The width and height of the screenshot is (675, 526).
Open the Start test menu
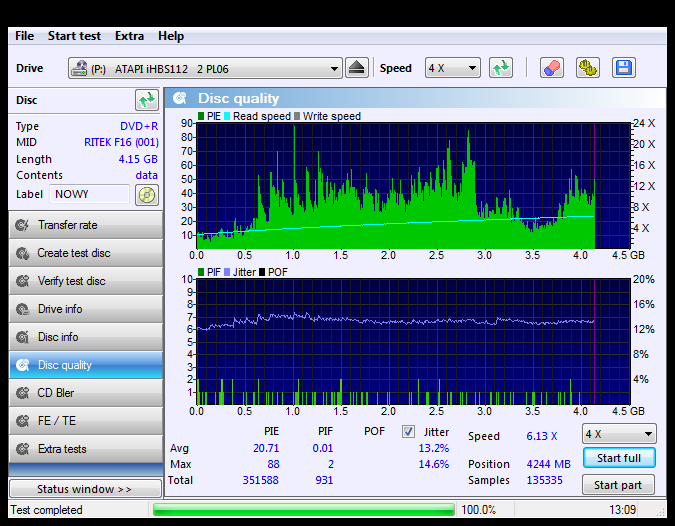tap(74, 36)
